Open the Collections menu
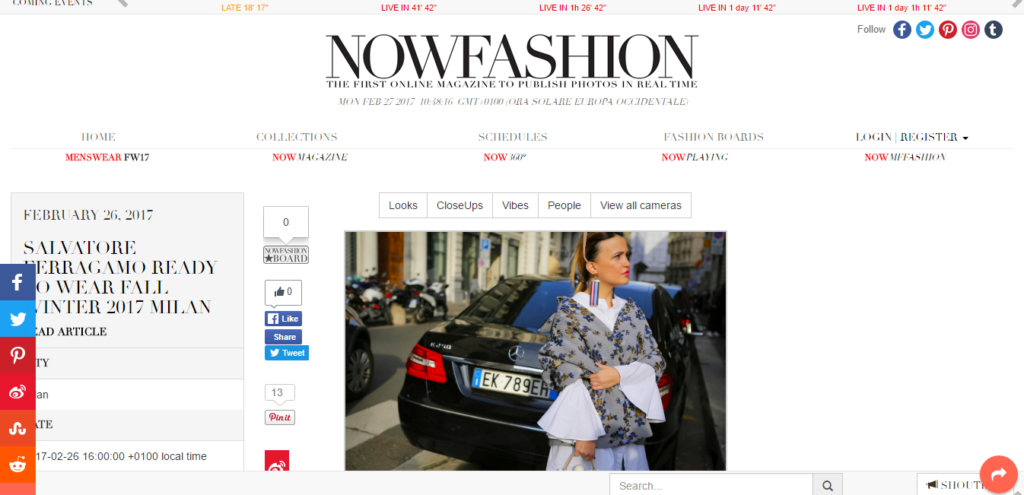The height and width of the screenshot is (495, 1024). pos(296,137)
